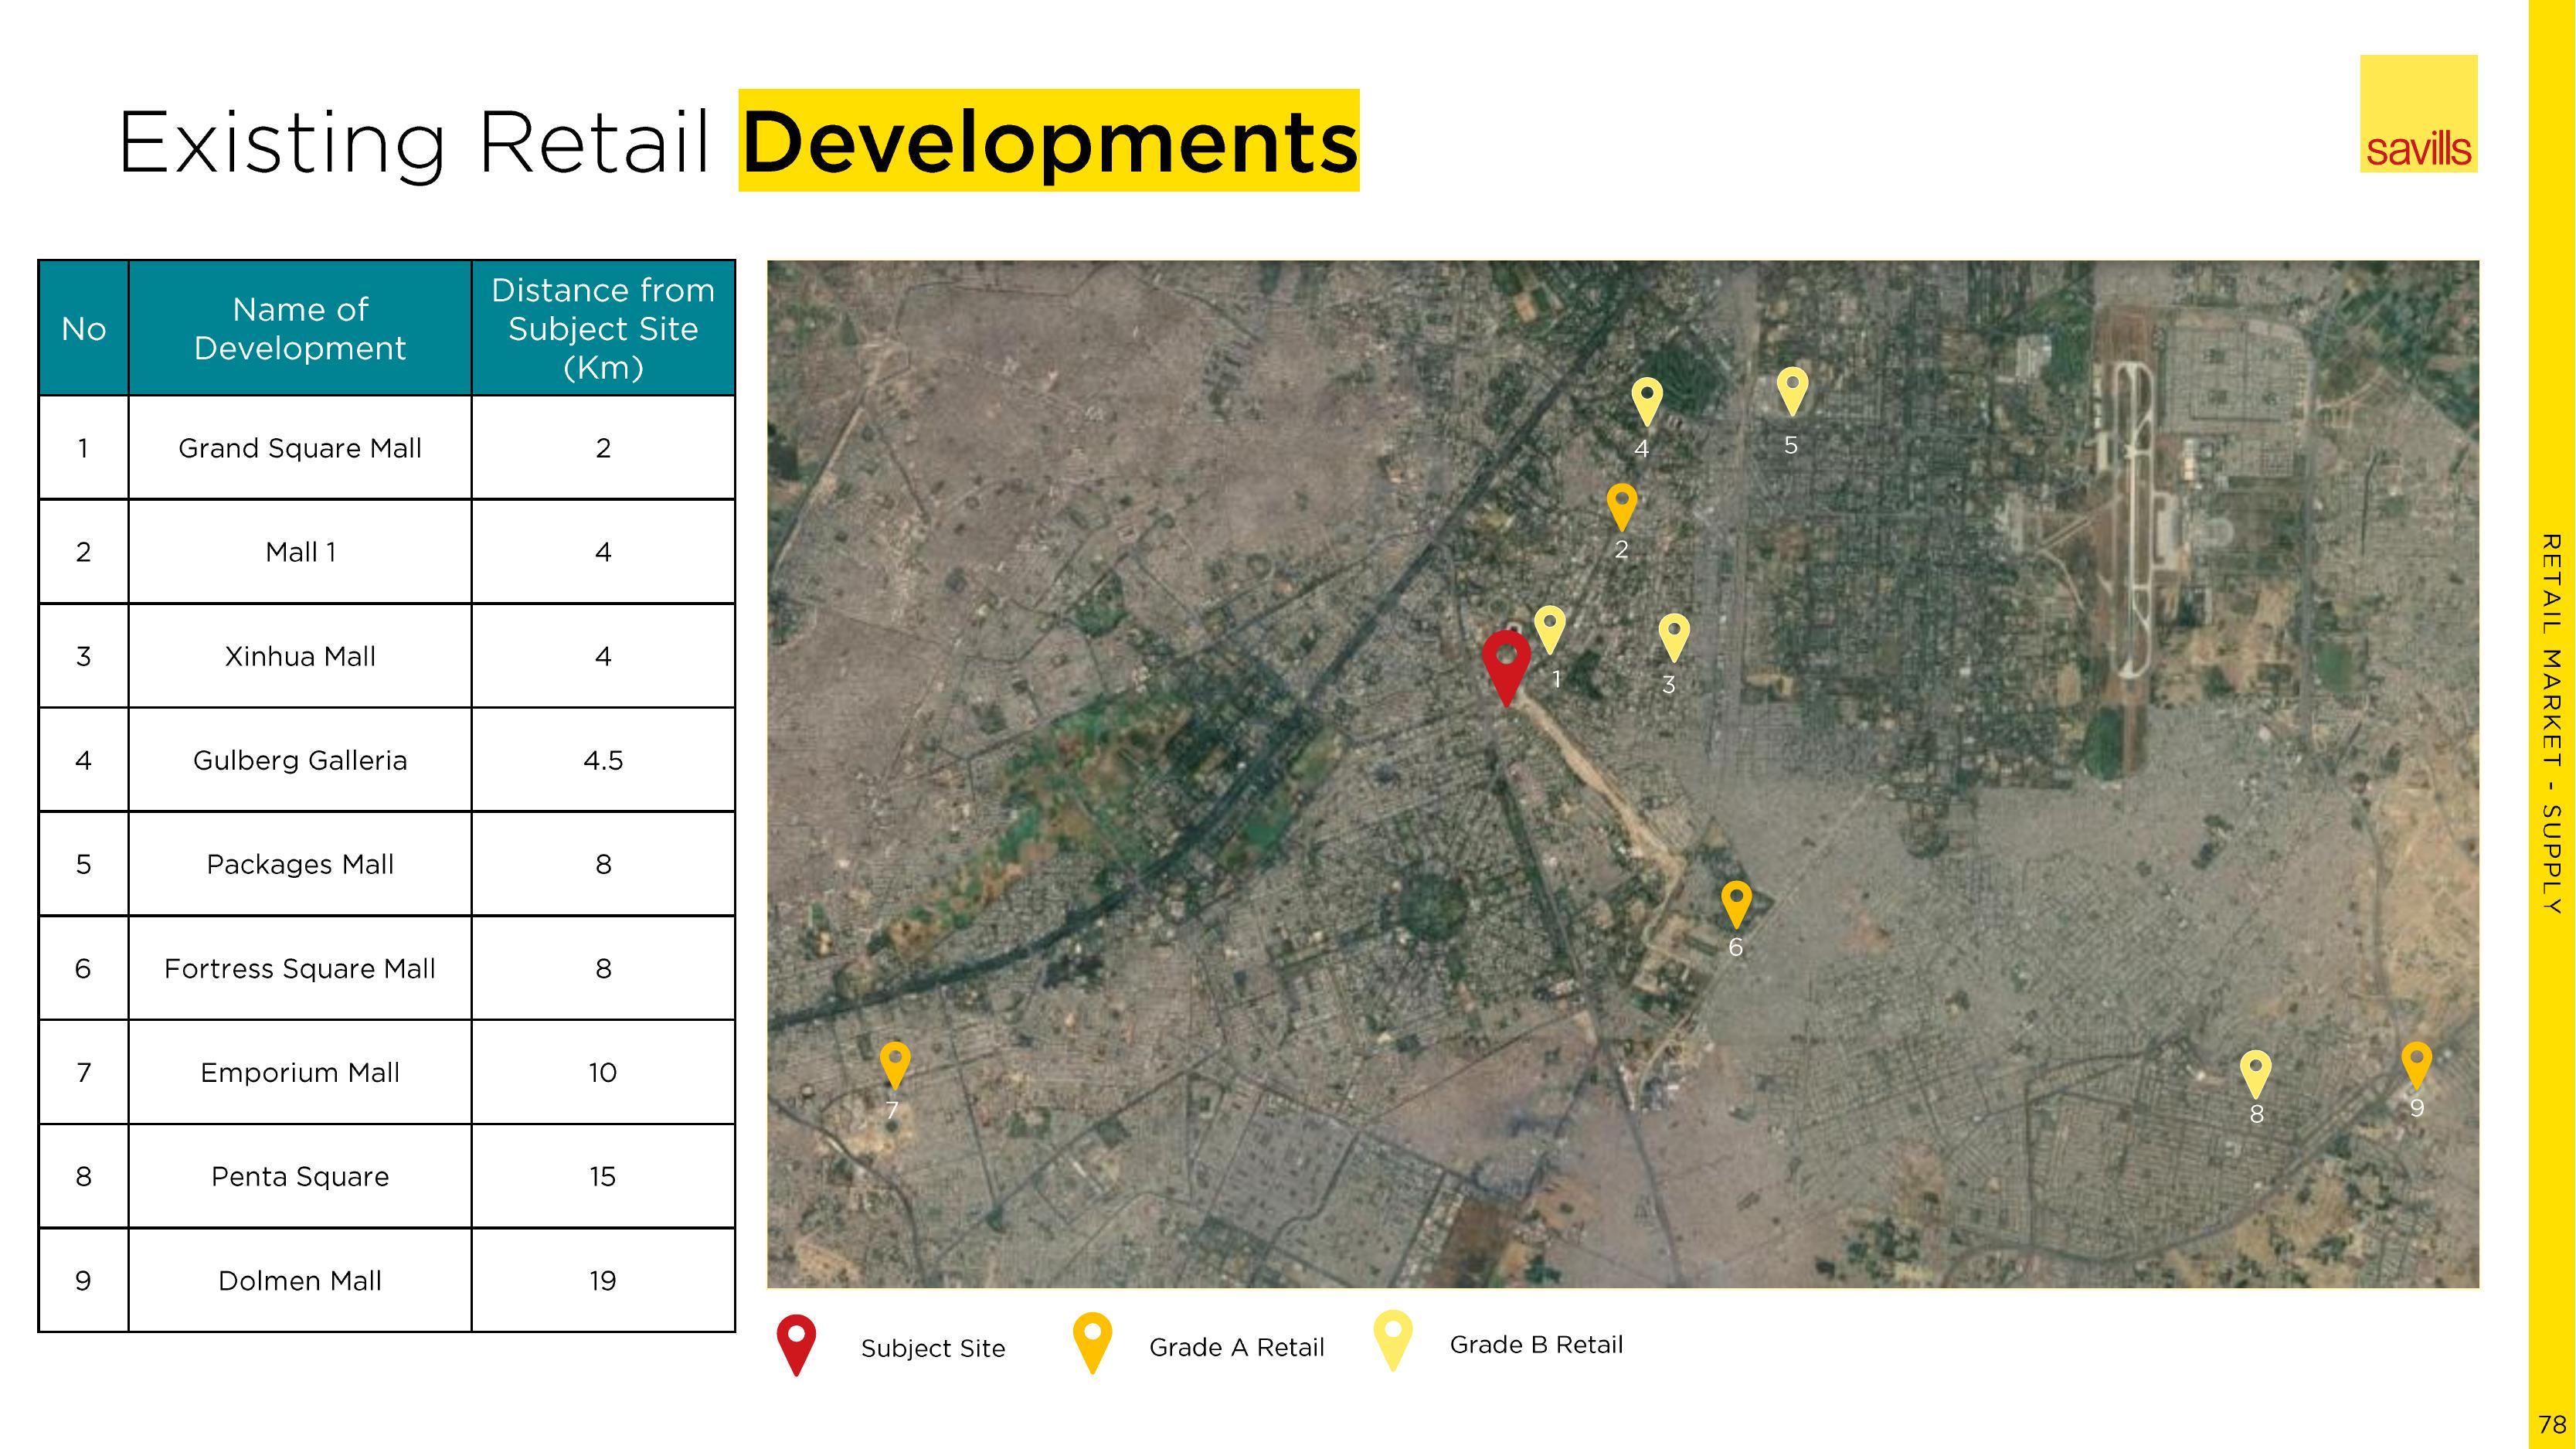
Task: Click the yellow pin labeled 5
Action: point(1792,388)
